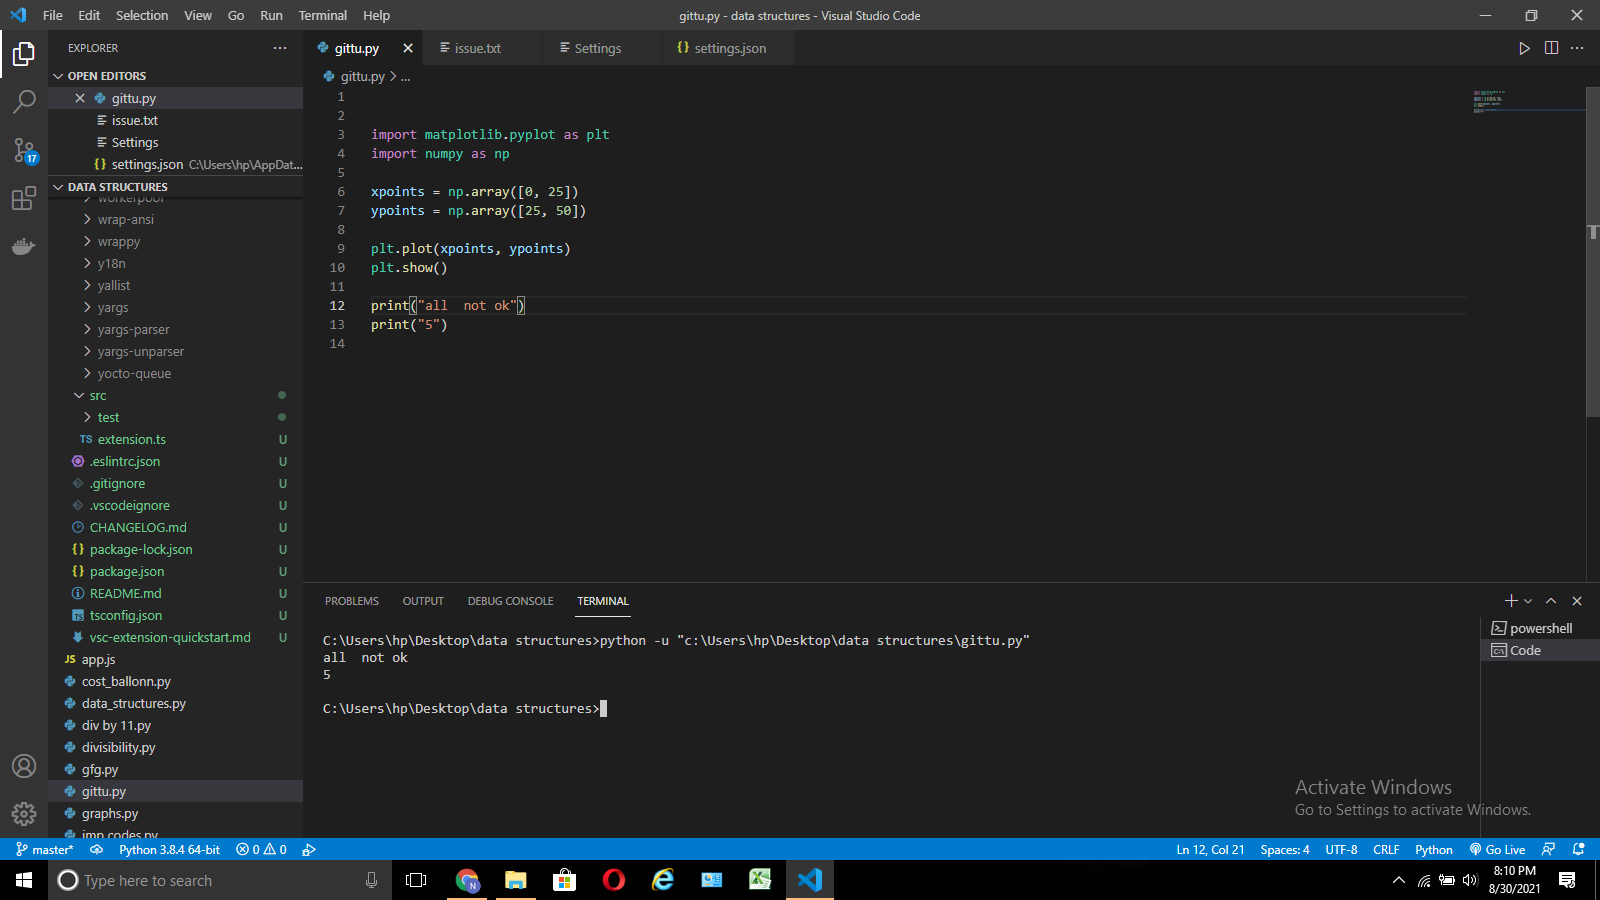Open the Accounts icon in activity bar

(24, 766)
